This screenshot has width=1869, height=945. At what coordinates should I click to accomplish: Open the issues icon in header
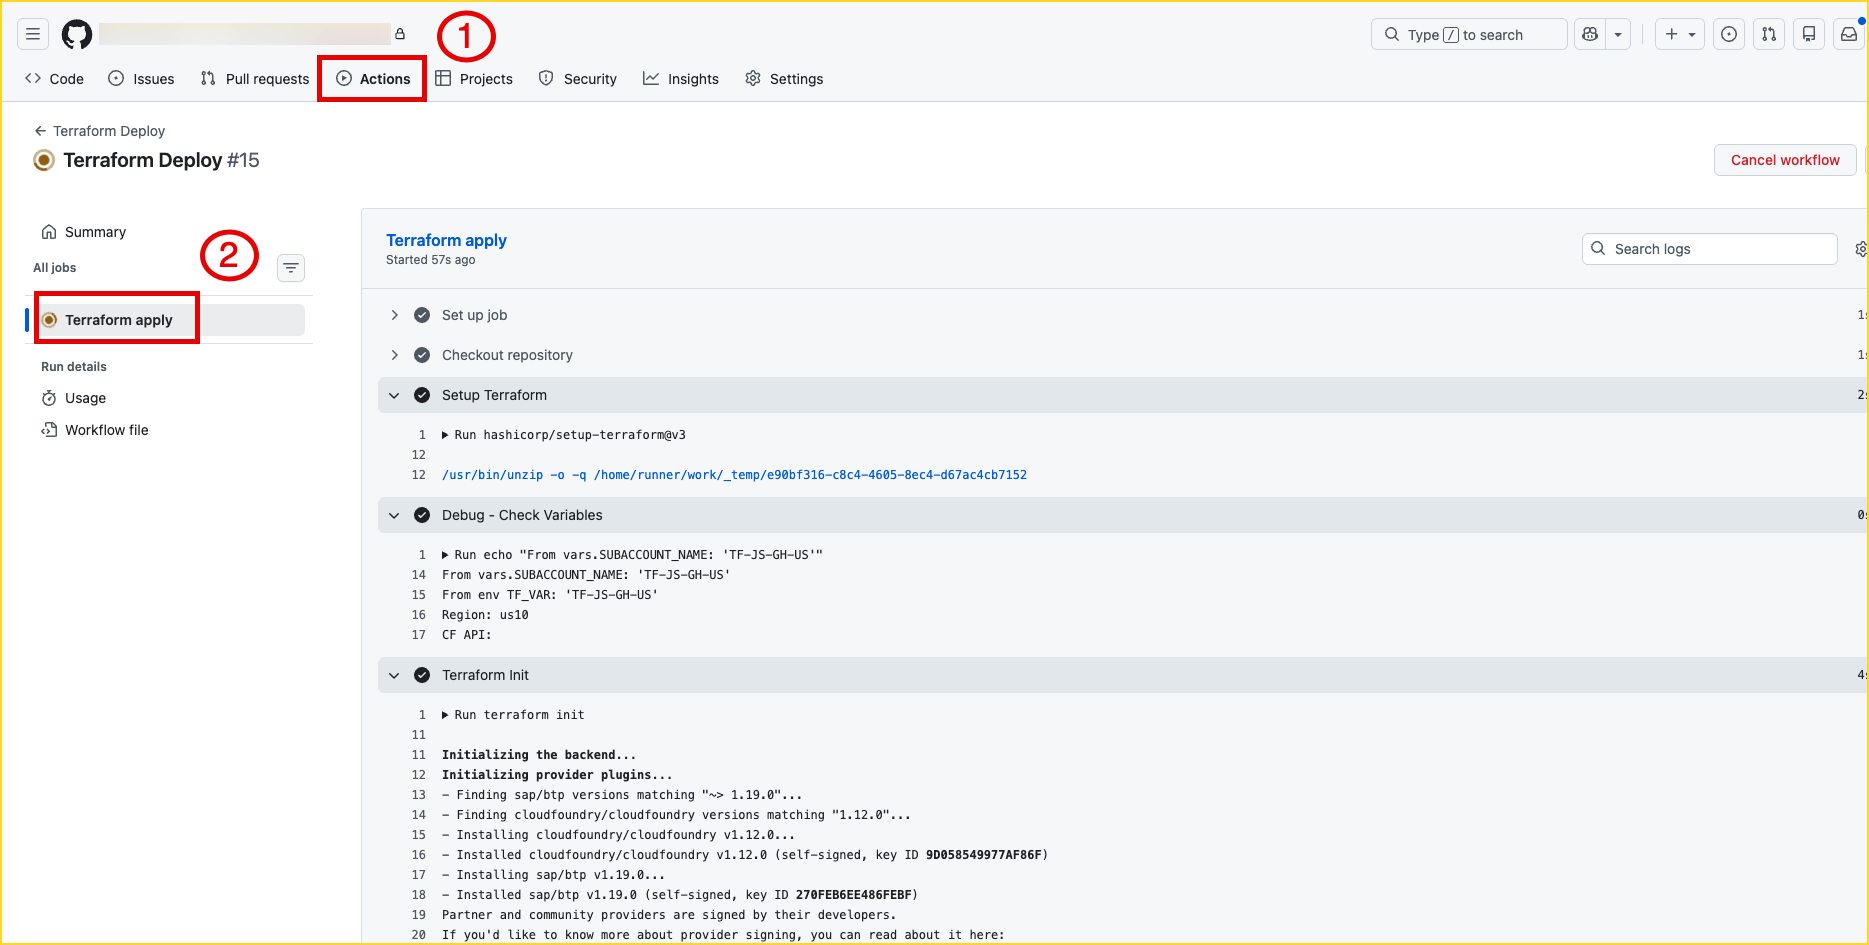click(x=1729, y=34)
